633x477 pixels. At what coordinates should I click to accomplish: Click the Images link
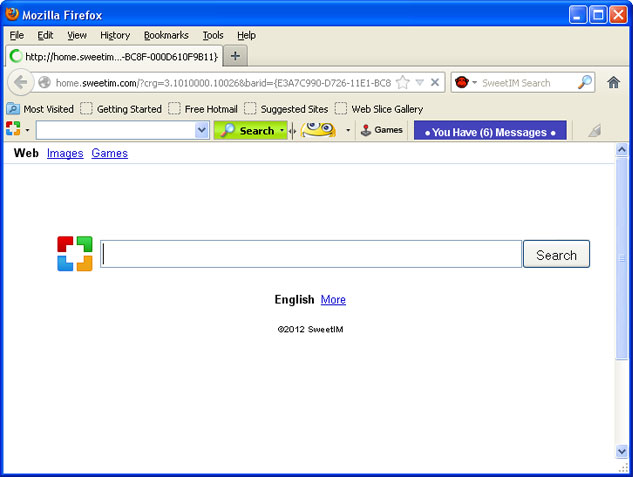click(65, 153)
